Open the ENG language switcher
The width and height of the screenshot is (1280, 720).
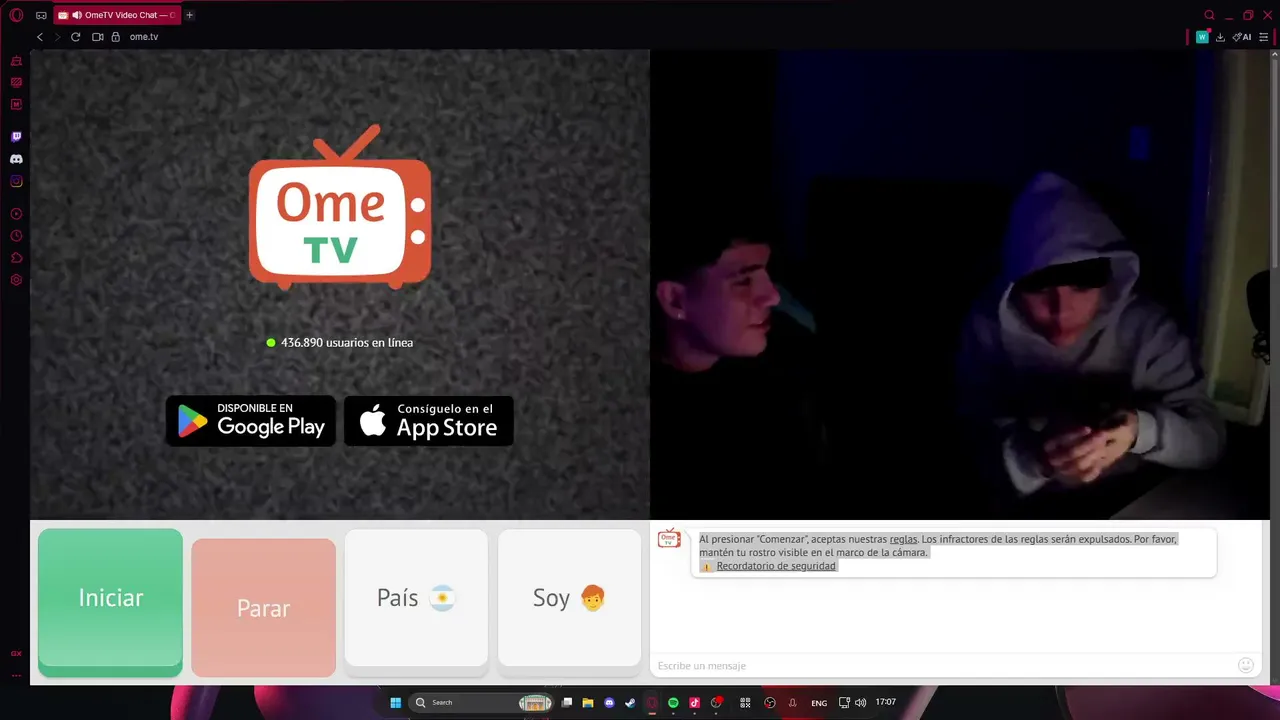pos(819,703)
